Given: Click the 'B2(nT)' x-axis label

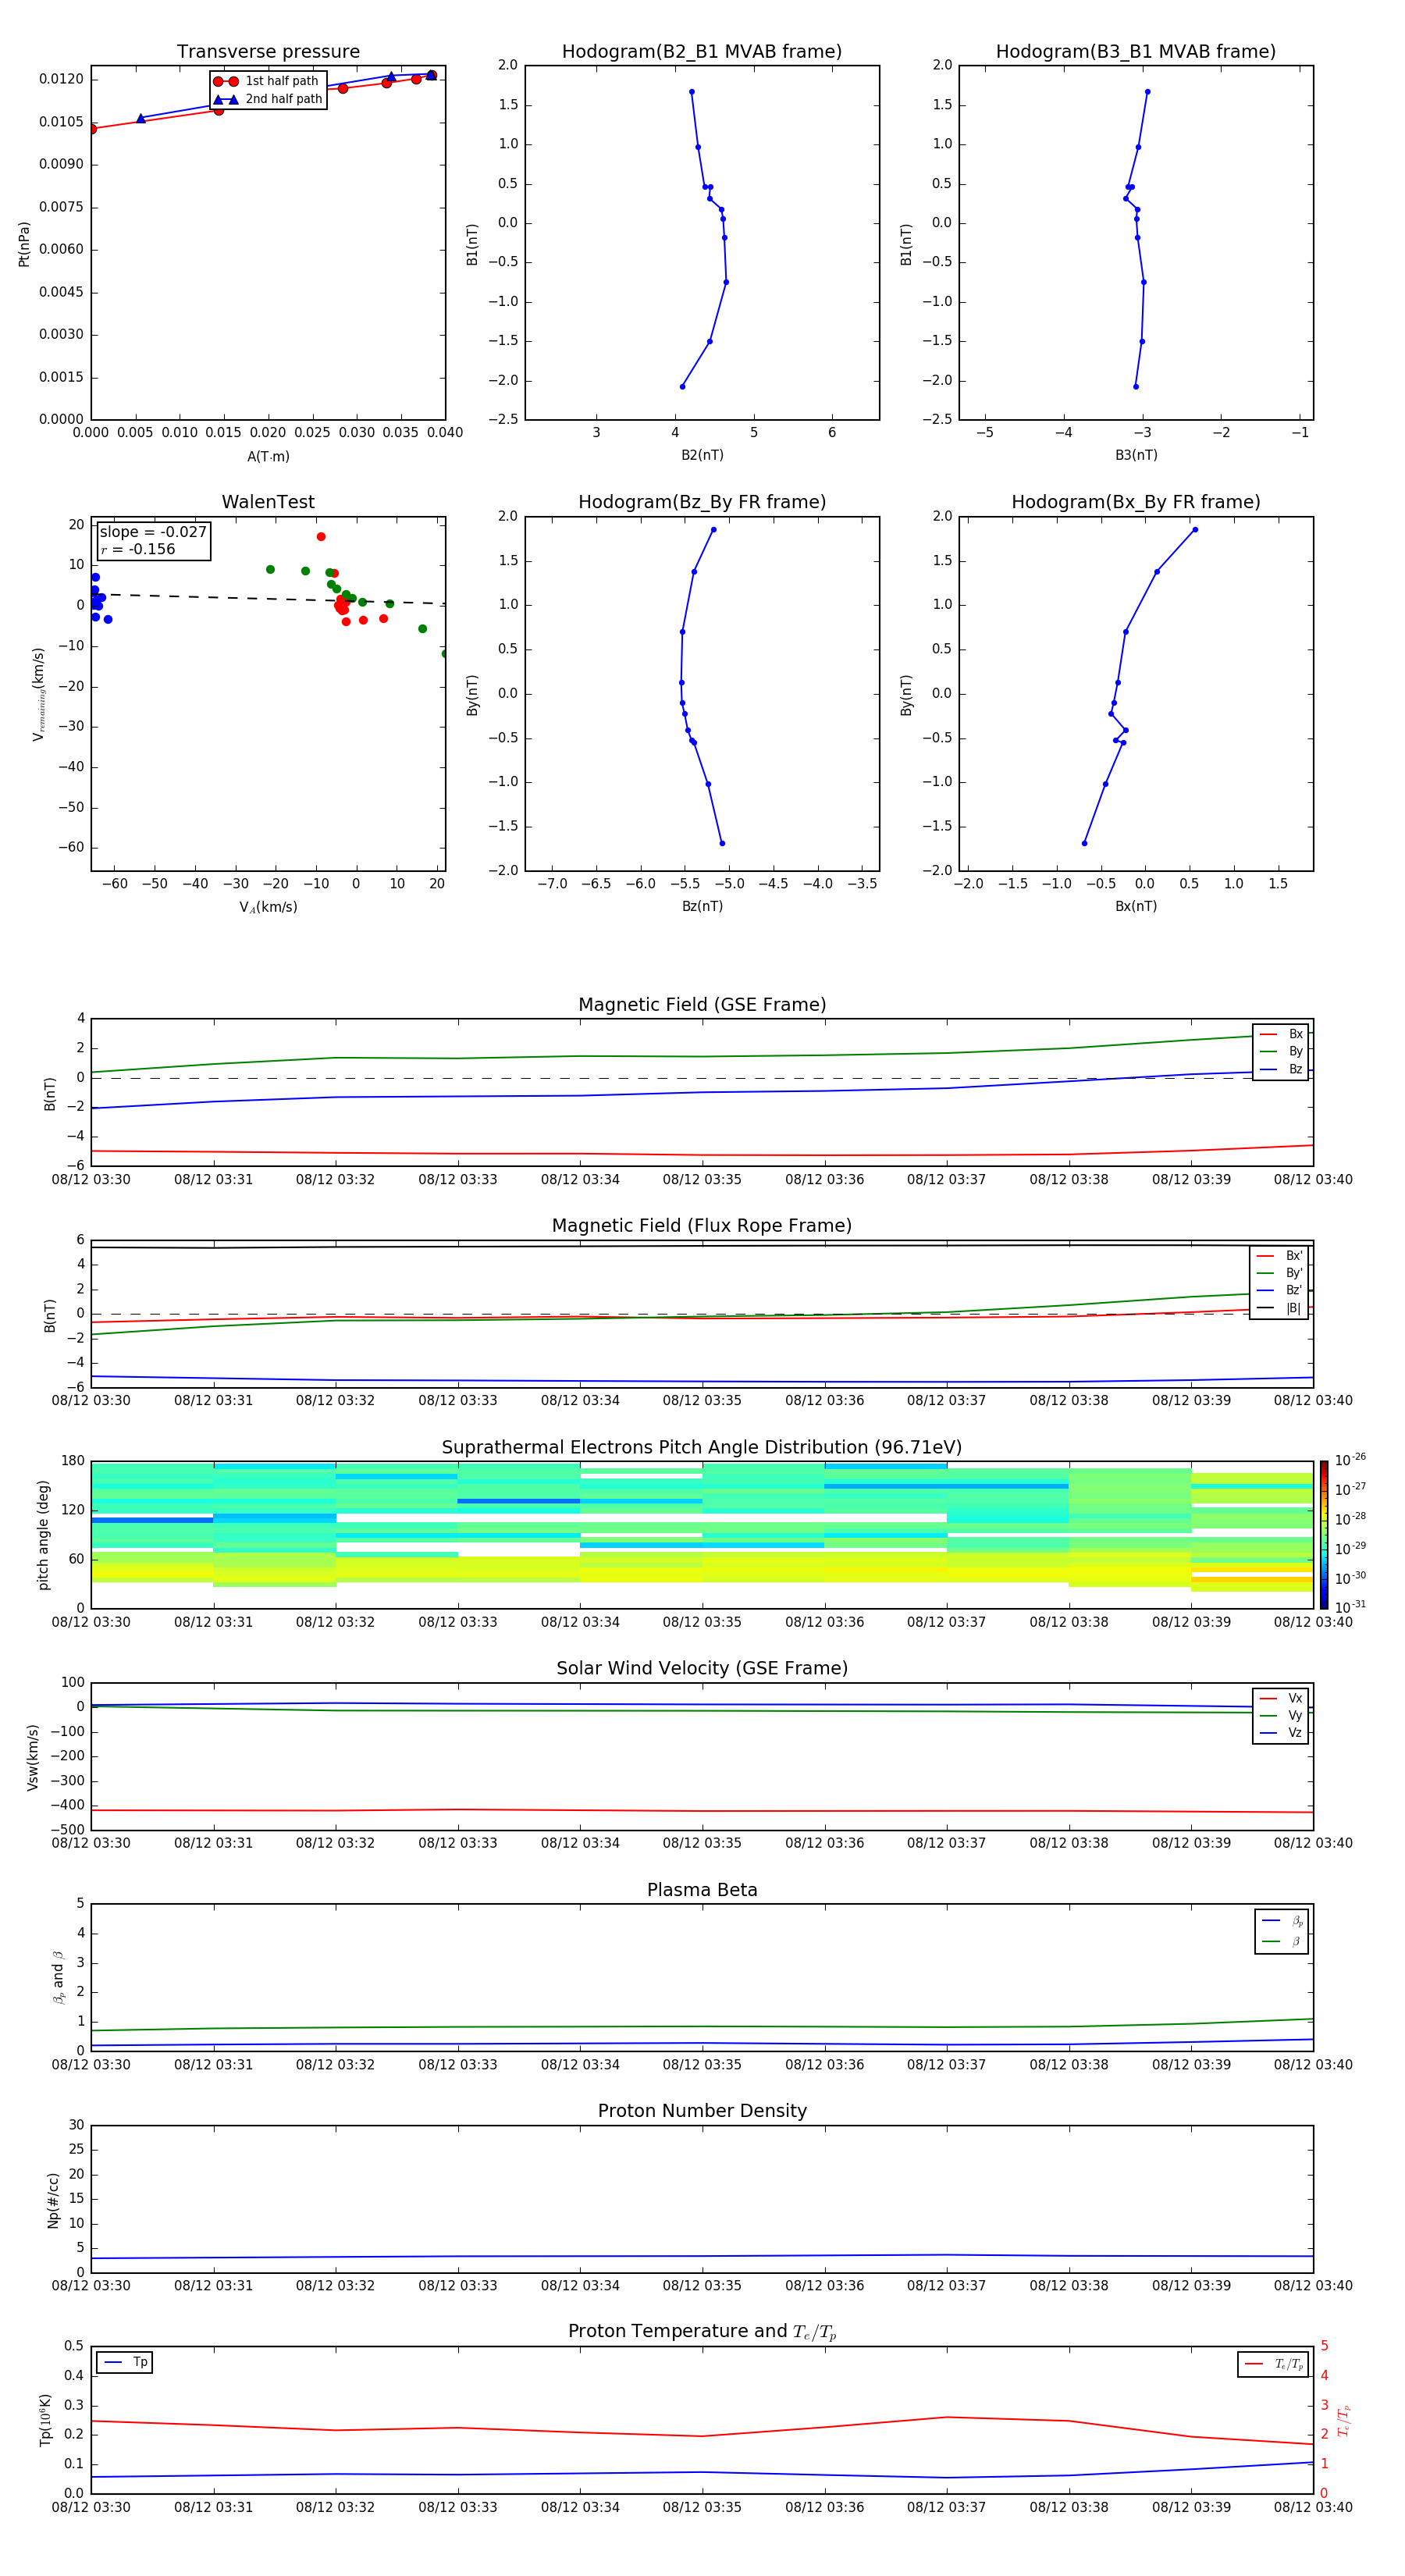Looking at the screenshot, I should [x=702, y=455].
